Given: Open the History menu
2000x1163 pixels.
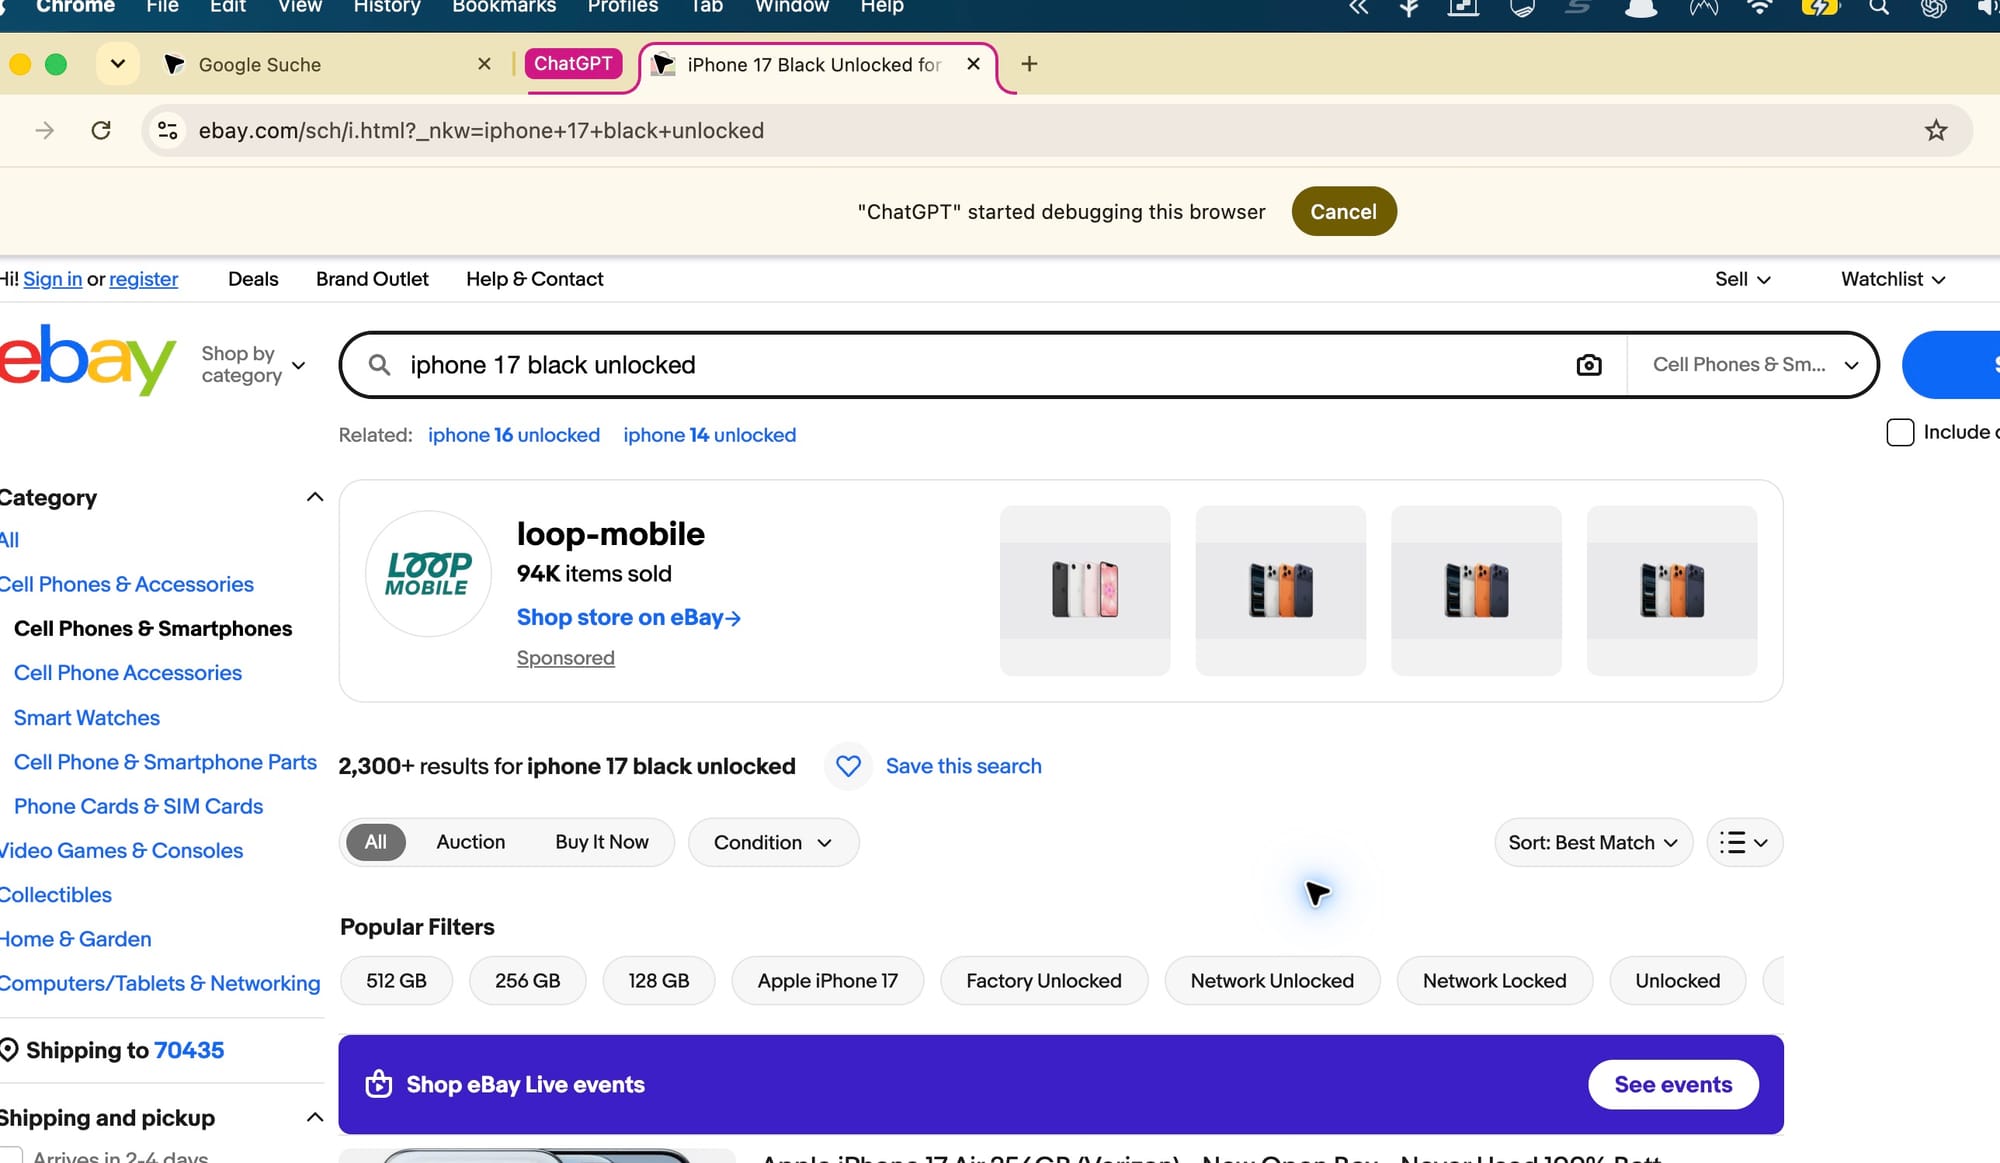Looking at the screenshot, I should [x=387, y=7].
